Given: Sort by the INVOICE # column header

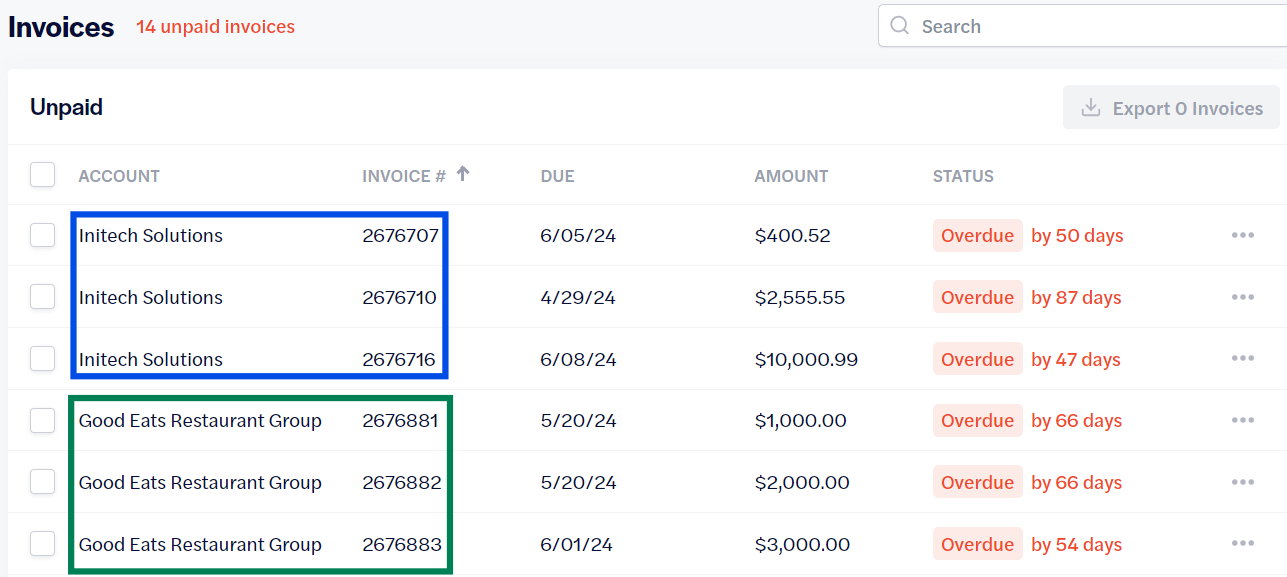Looking at the screenshot, I should (x=404, y=176).
